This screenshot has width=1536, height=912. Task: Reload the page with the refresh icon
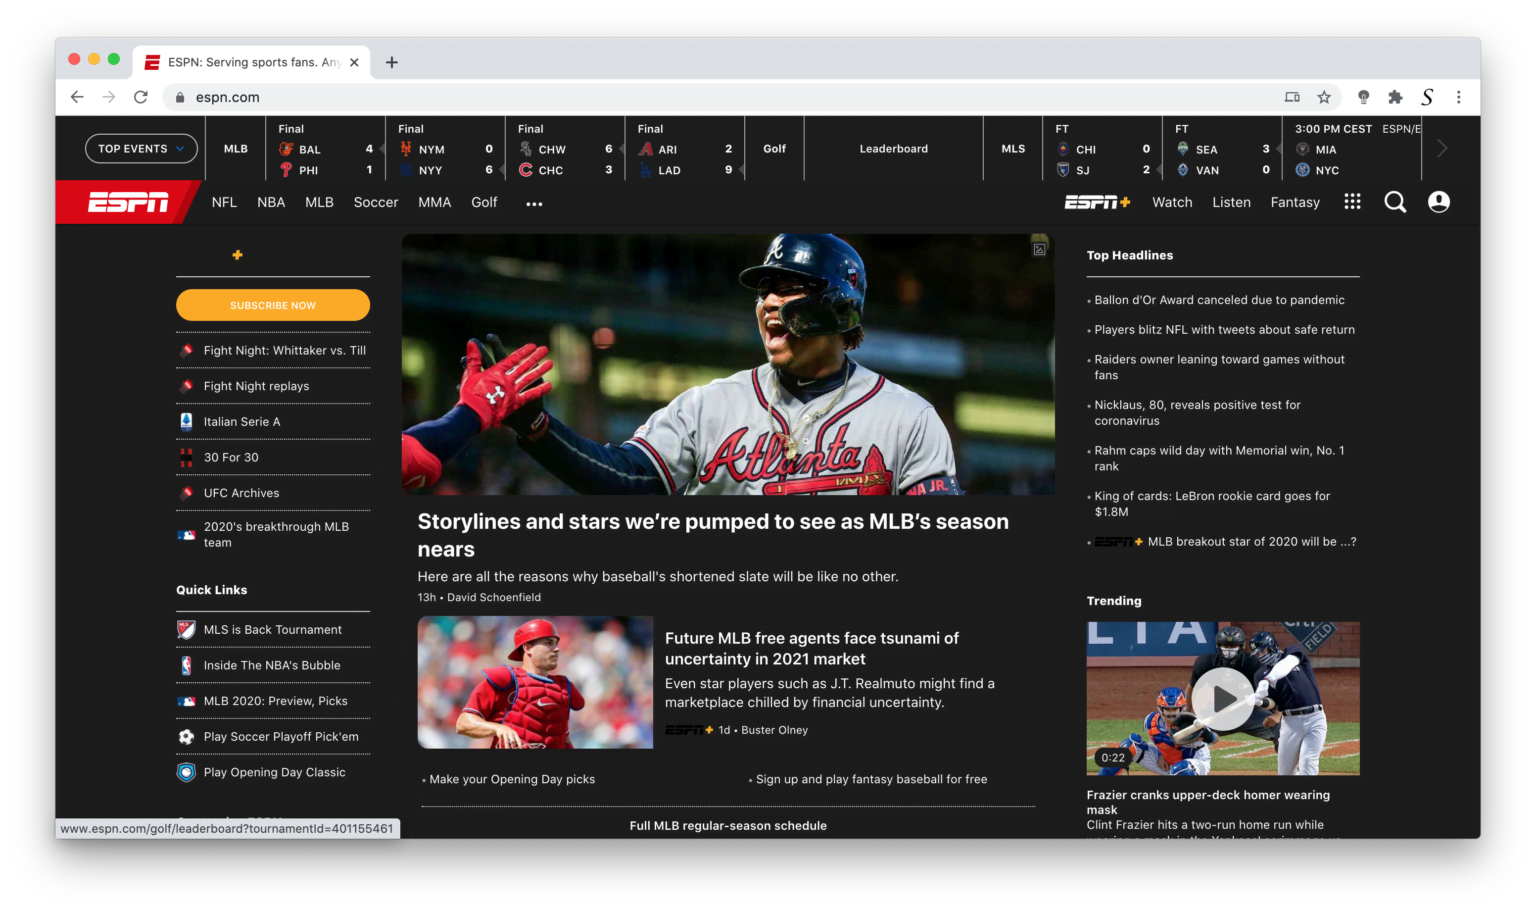click(141, 97)
